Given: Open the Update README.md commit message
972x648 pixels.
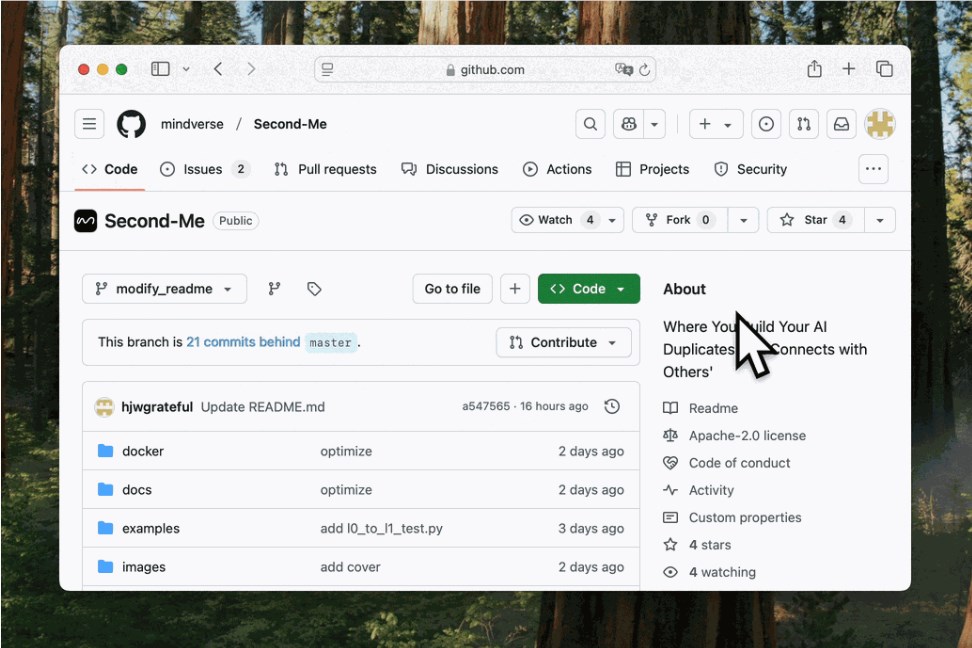Looking at the screenshot, I should pyautogui.click(x=263, y=407).
